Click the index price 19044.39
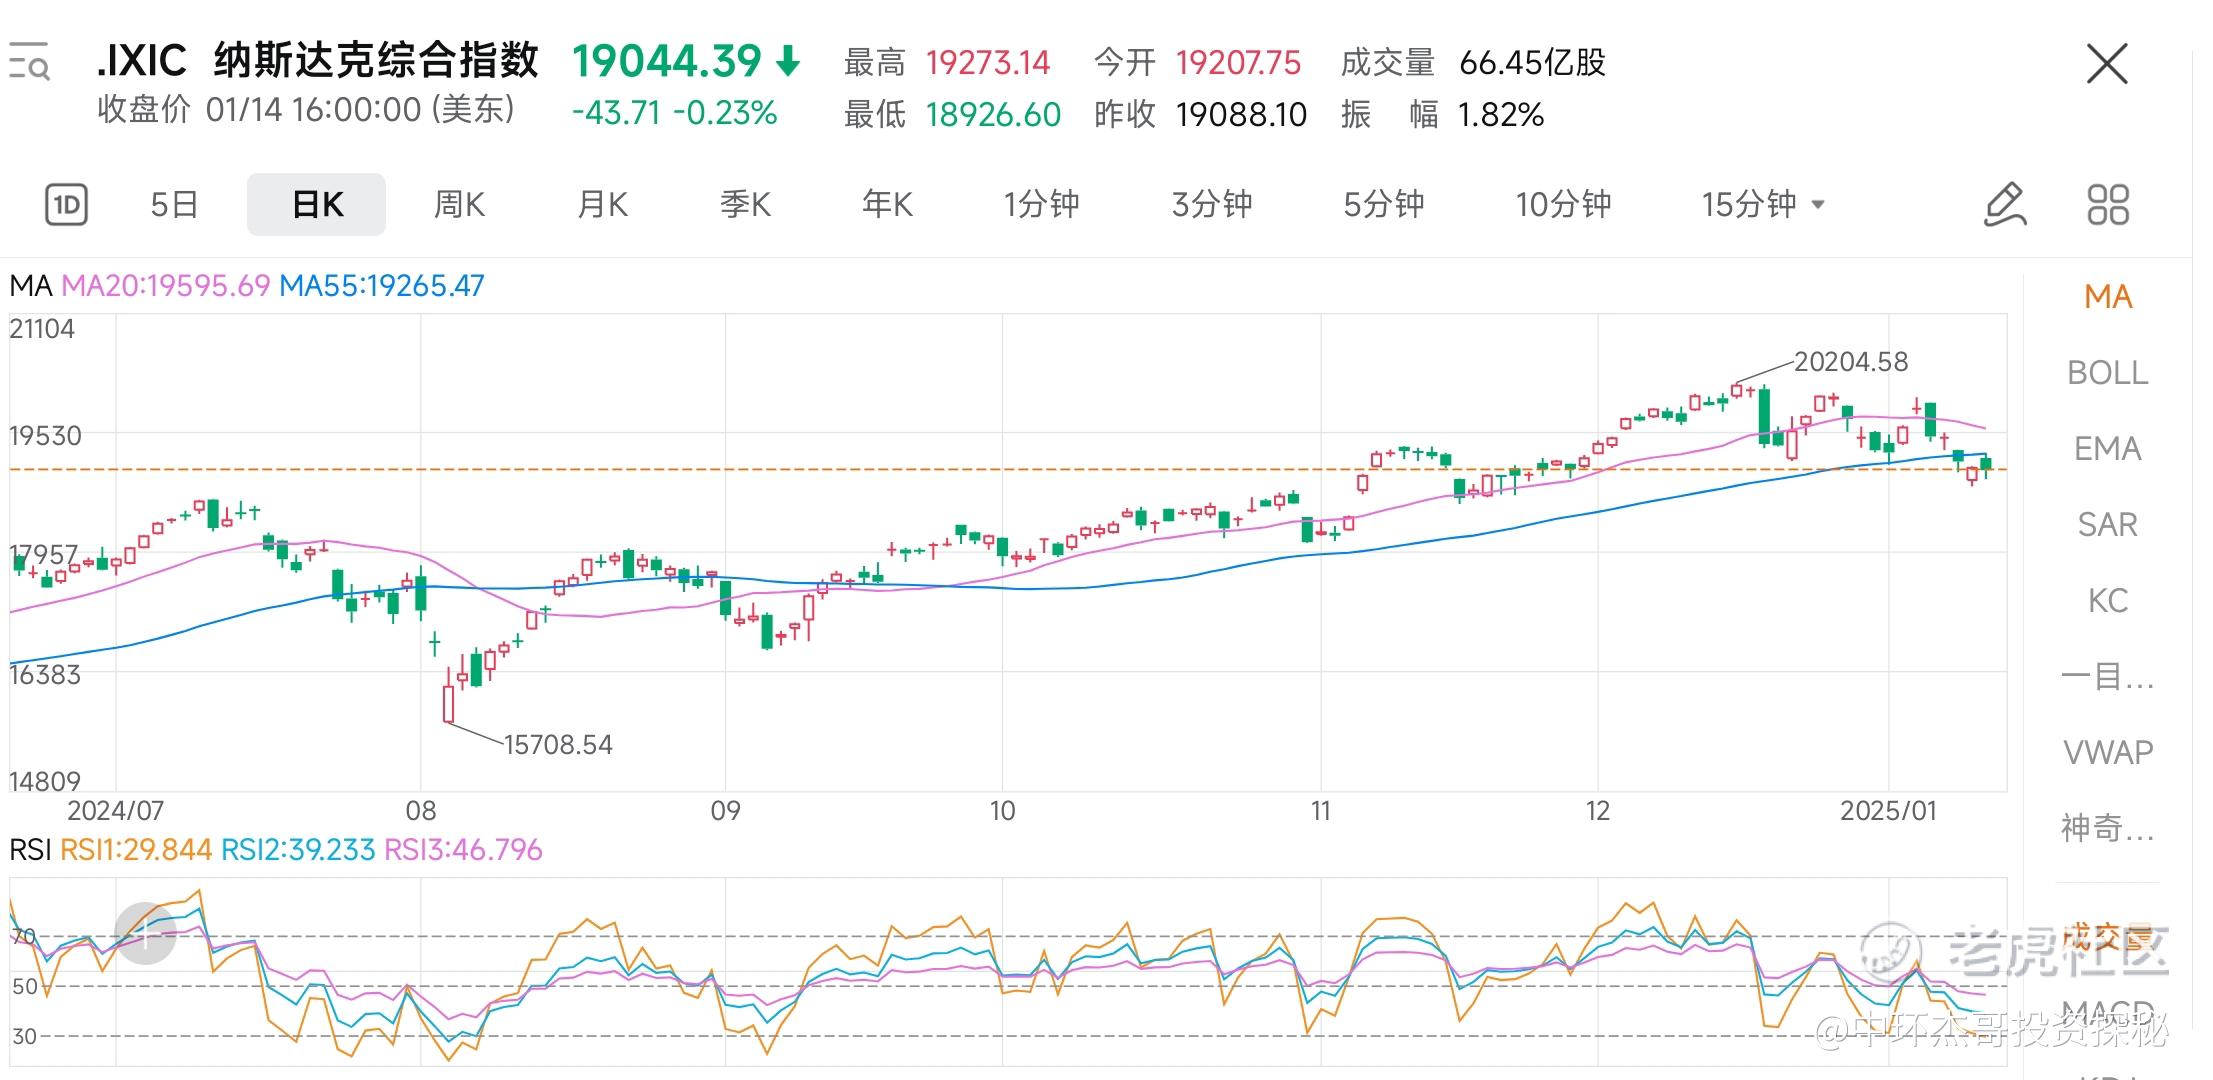 (667, 62)
